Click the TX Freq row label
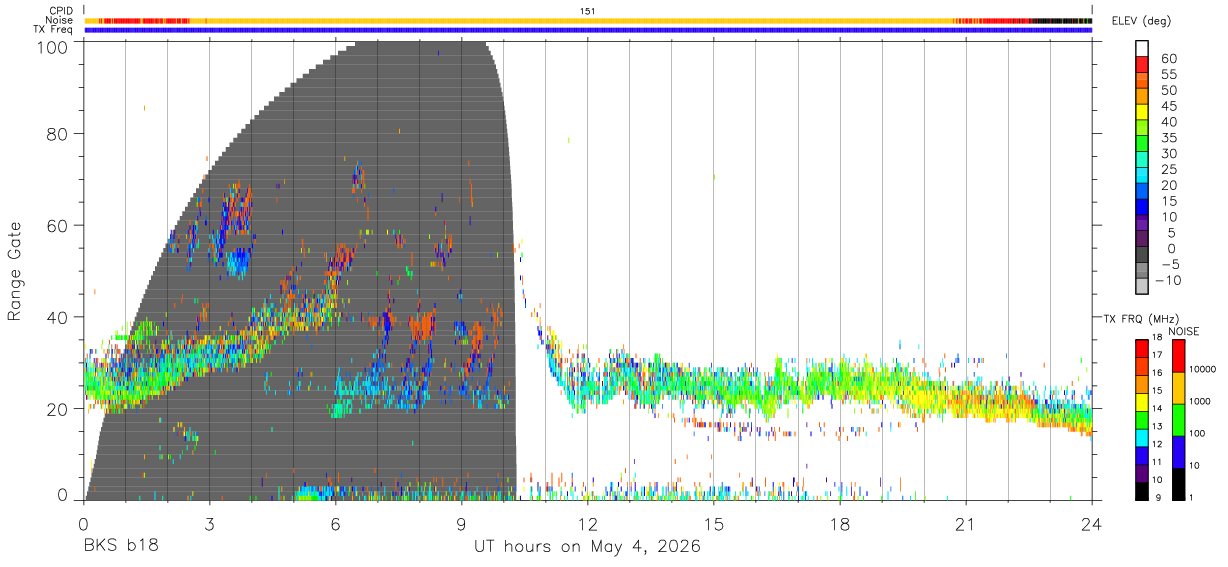The height and width of the screenshot is (567, 1228). [52, 30]
